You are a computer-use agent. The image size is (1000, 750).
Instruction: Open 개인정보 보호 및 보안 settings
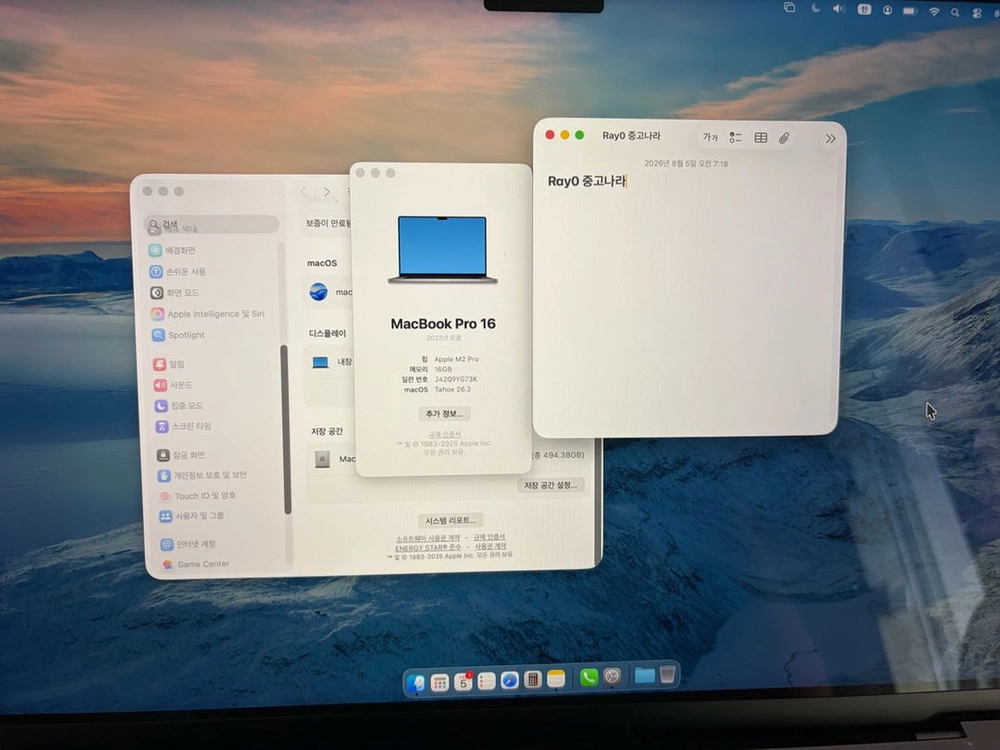(202, 475)
